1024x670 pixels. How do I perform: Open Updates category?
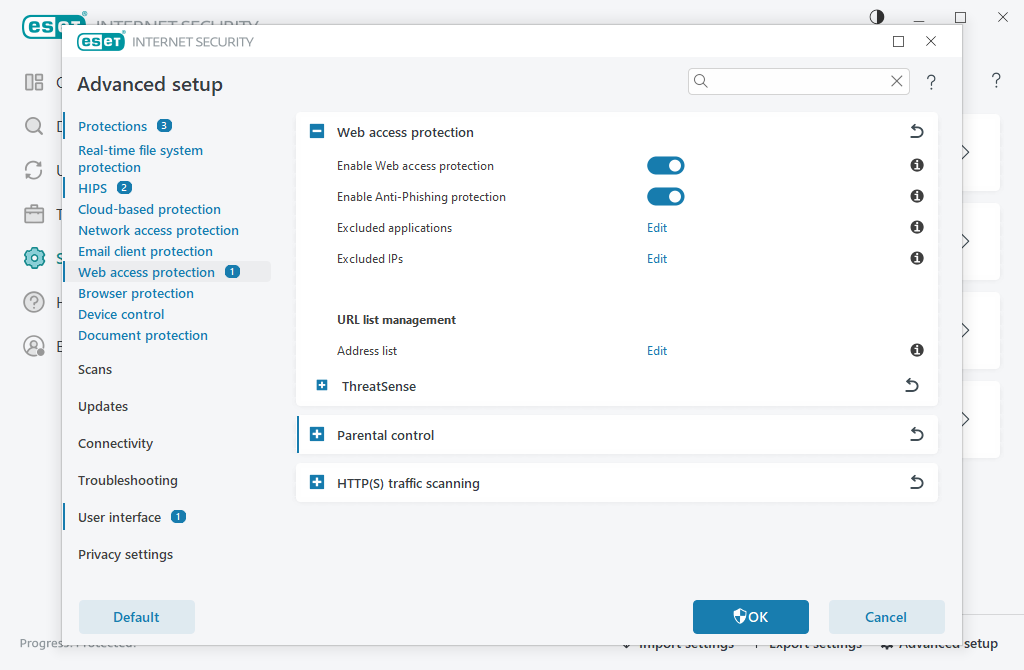[x=103, y=406]
